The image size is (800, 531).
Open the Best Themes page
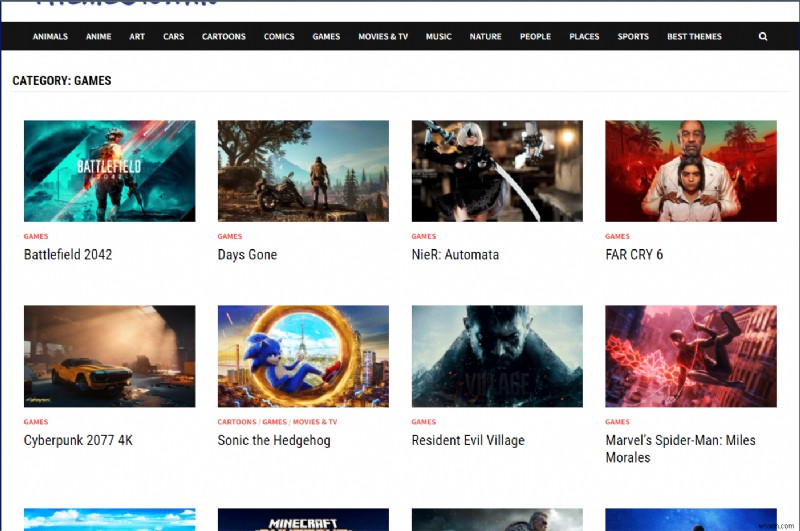tap(694, 37)
